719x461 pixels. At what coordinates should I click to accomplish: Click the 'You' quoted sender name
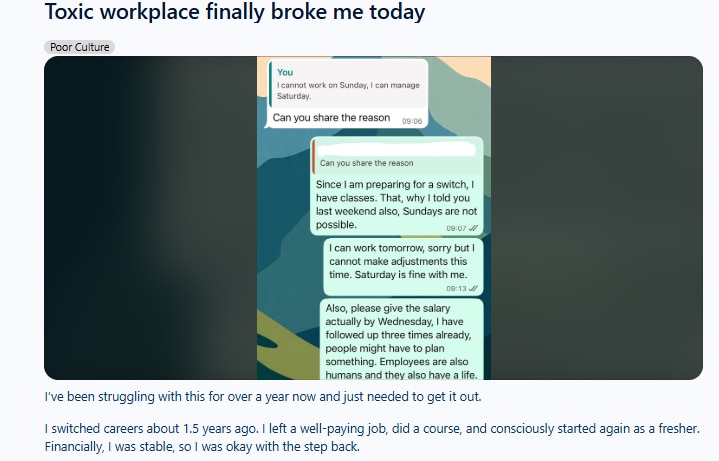tap(285, 72)
